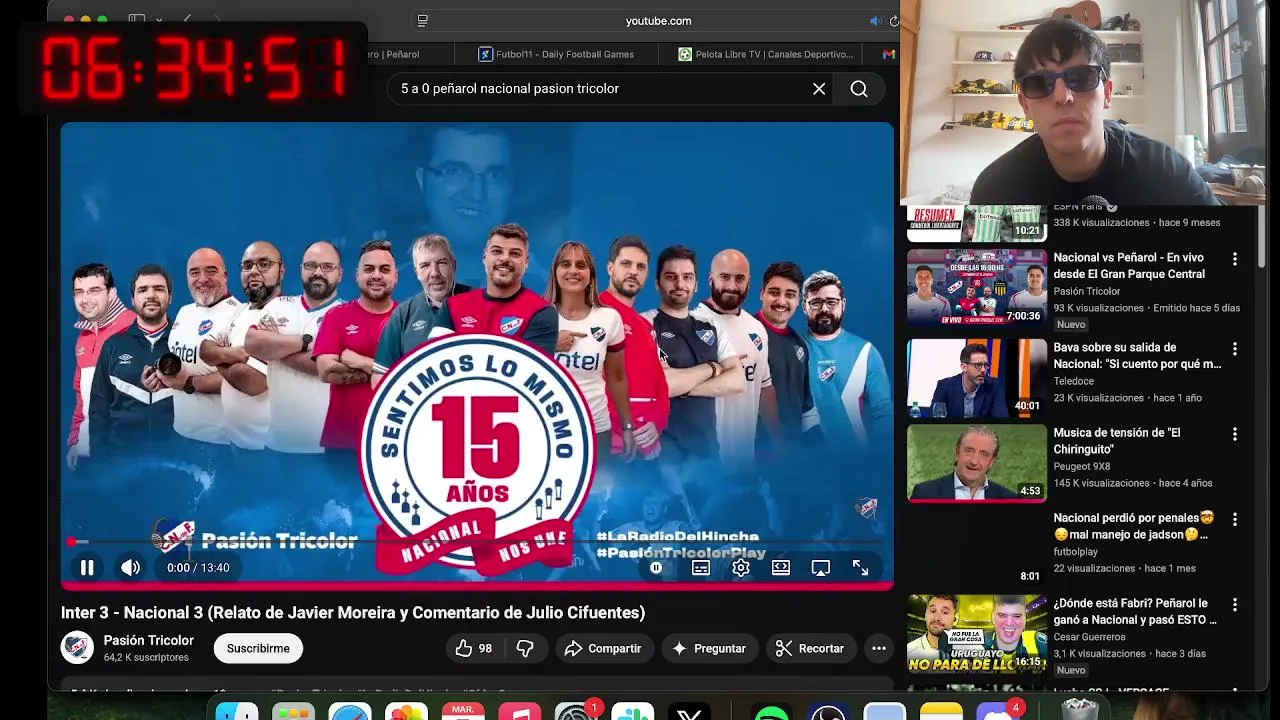
Task: Open the Pasión Tricolor channel avatar
Action: (x=77, y=648)
